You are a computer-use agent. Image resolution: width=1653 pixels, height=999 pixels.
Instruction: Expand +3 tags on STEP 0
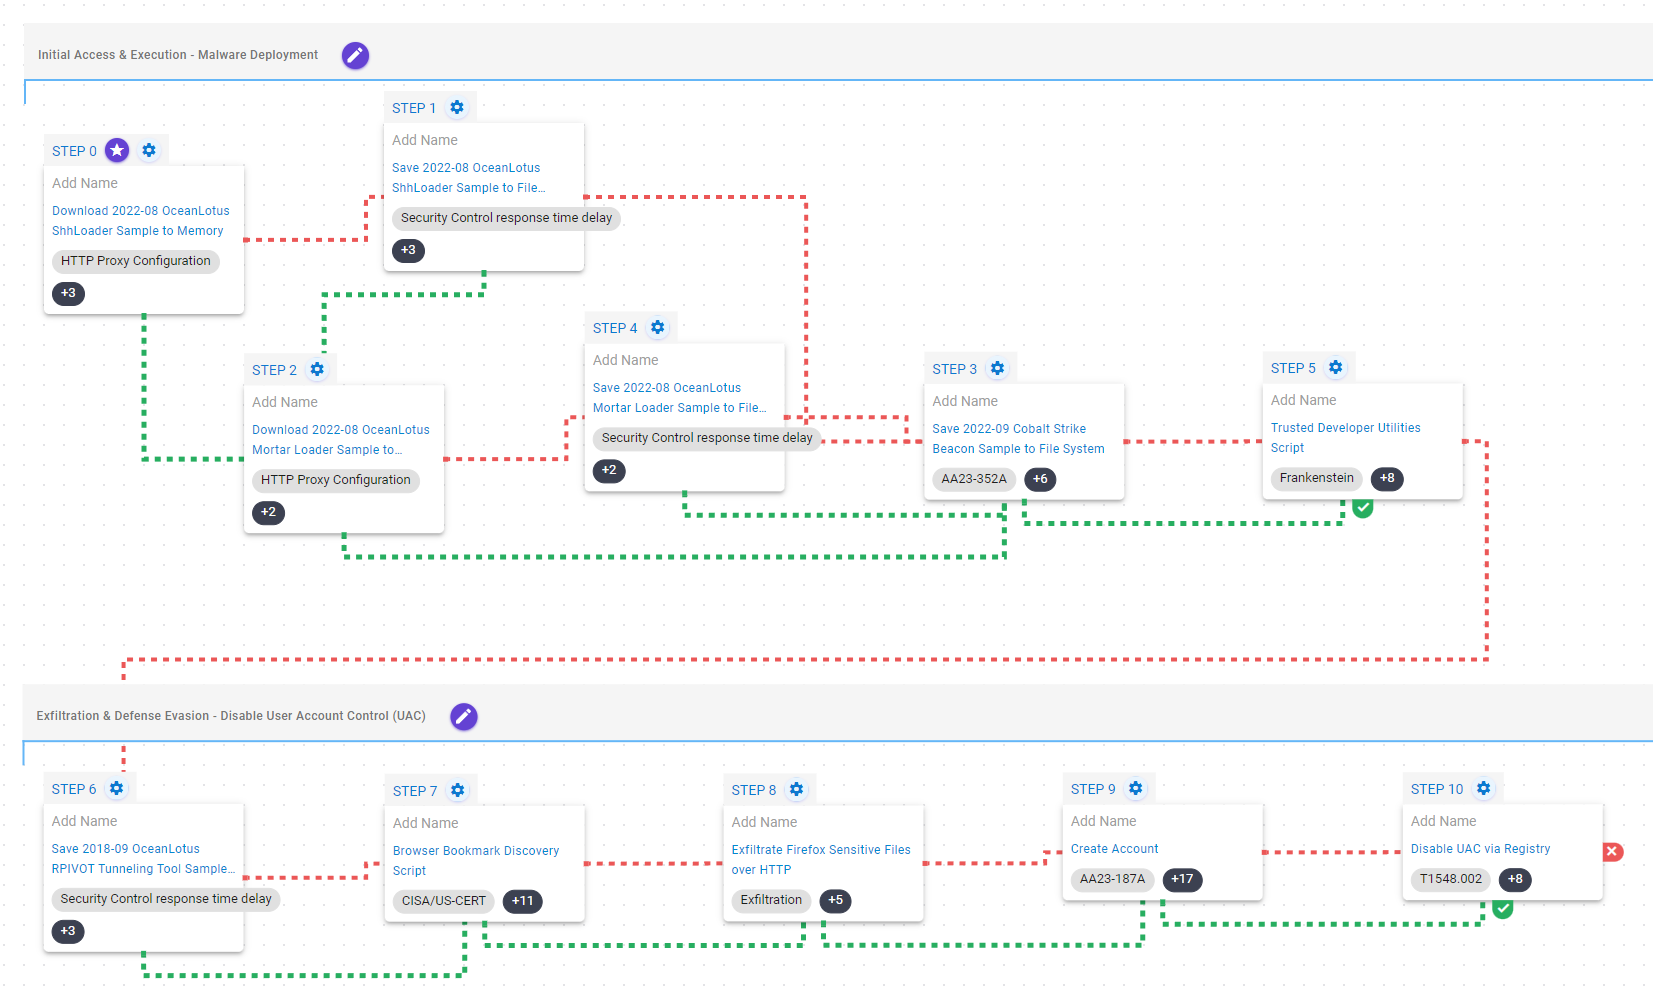point(68,294)
